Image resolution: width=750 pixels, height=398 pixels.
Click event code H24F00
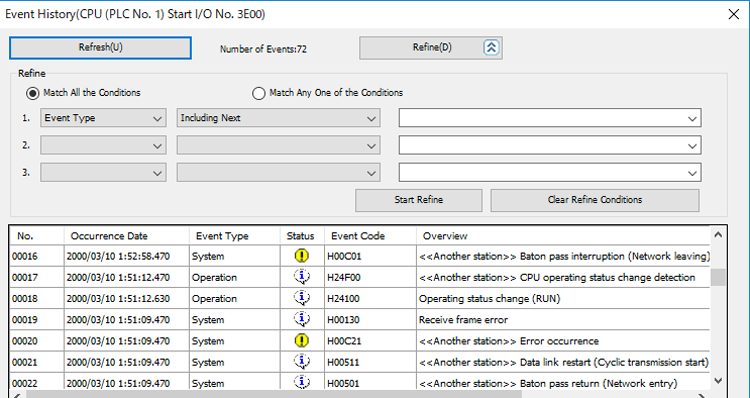(x=343, y=277)
